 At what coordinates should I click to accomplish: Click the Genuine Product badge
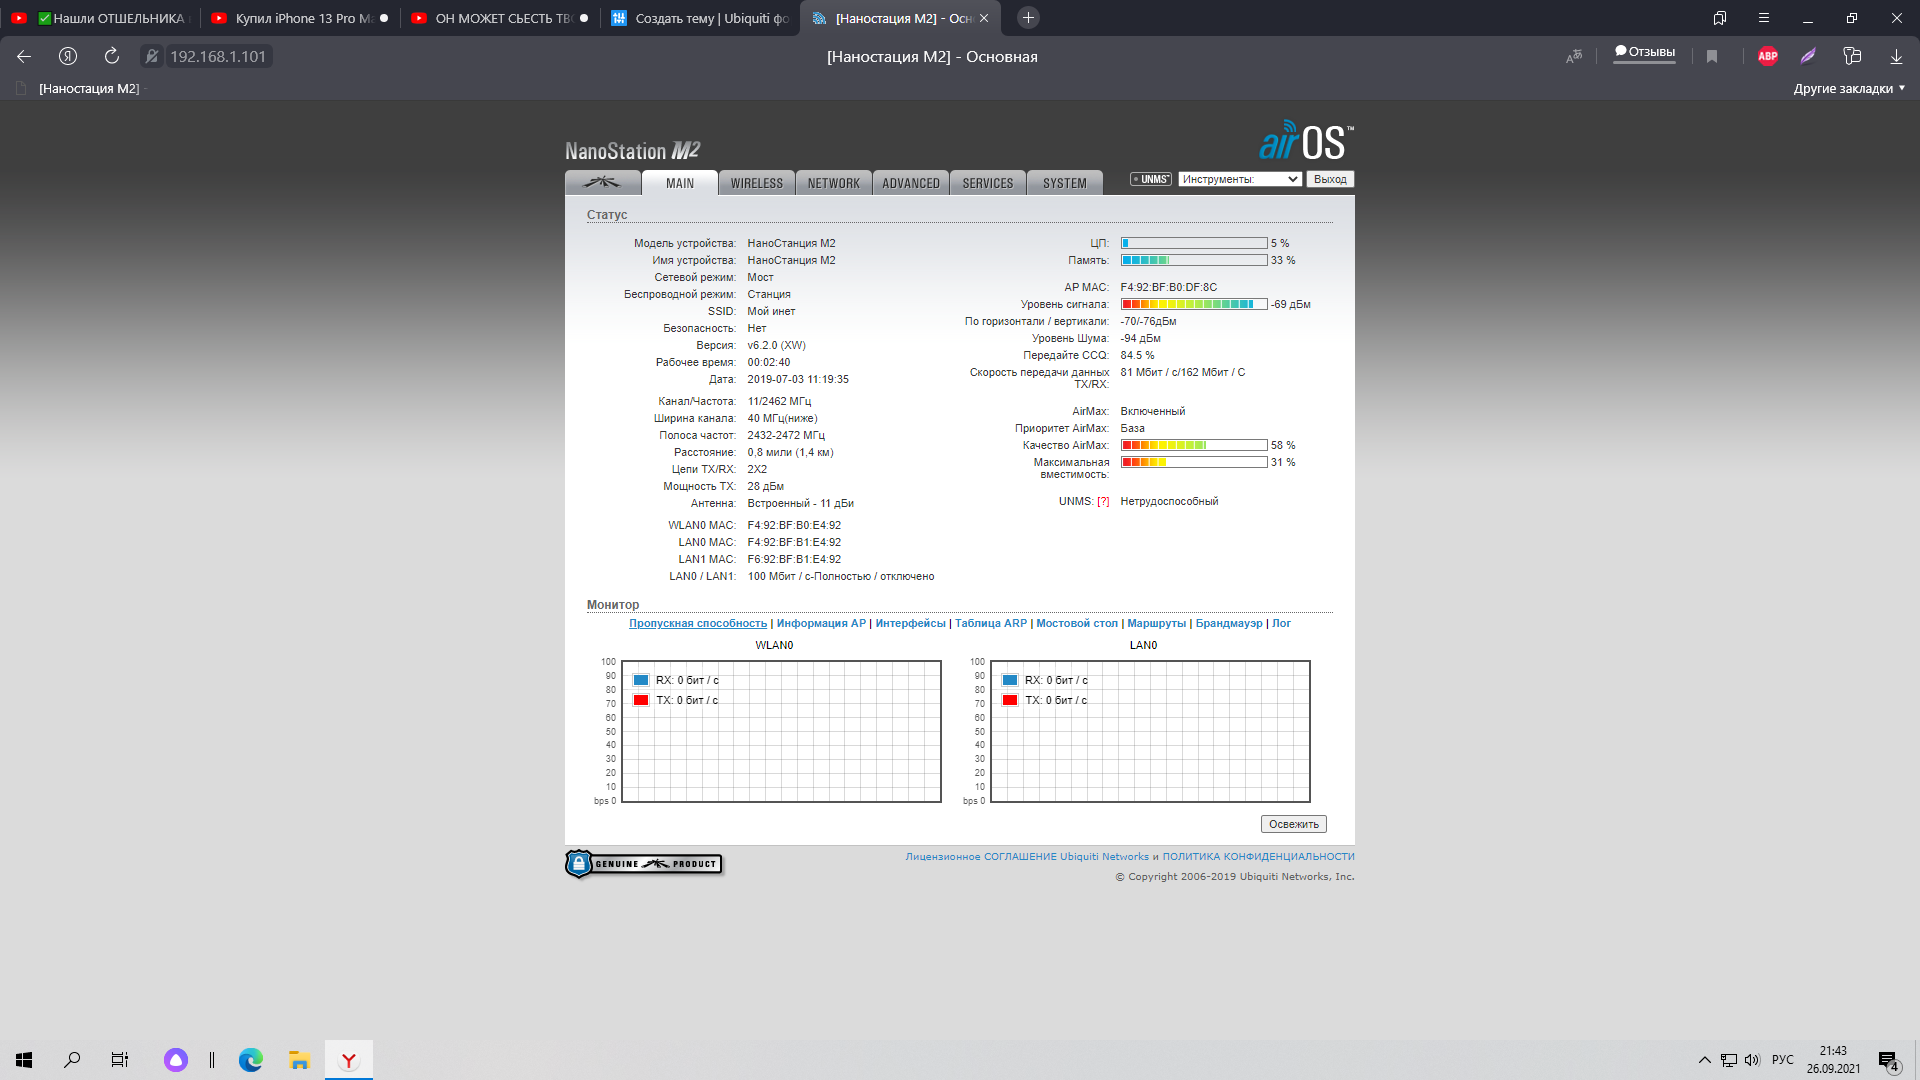pyautogui.click(x=644, y=864)
